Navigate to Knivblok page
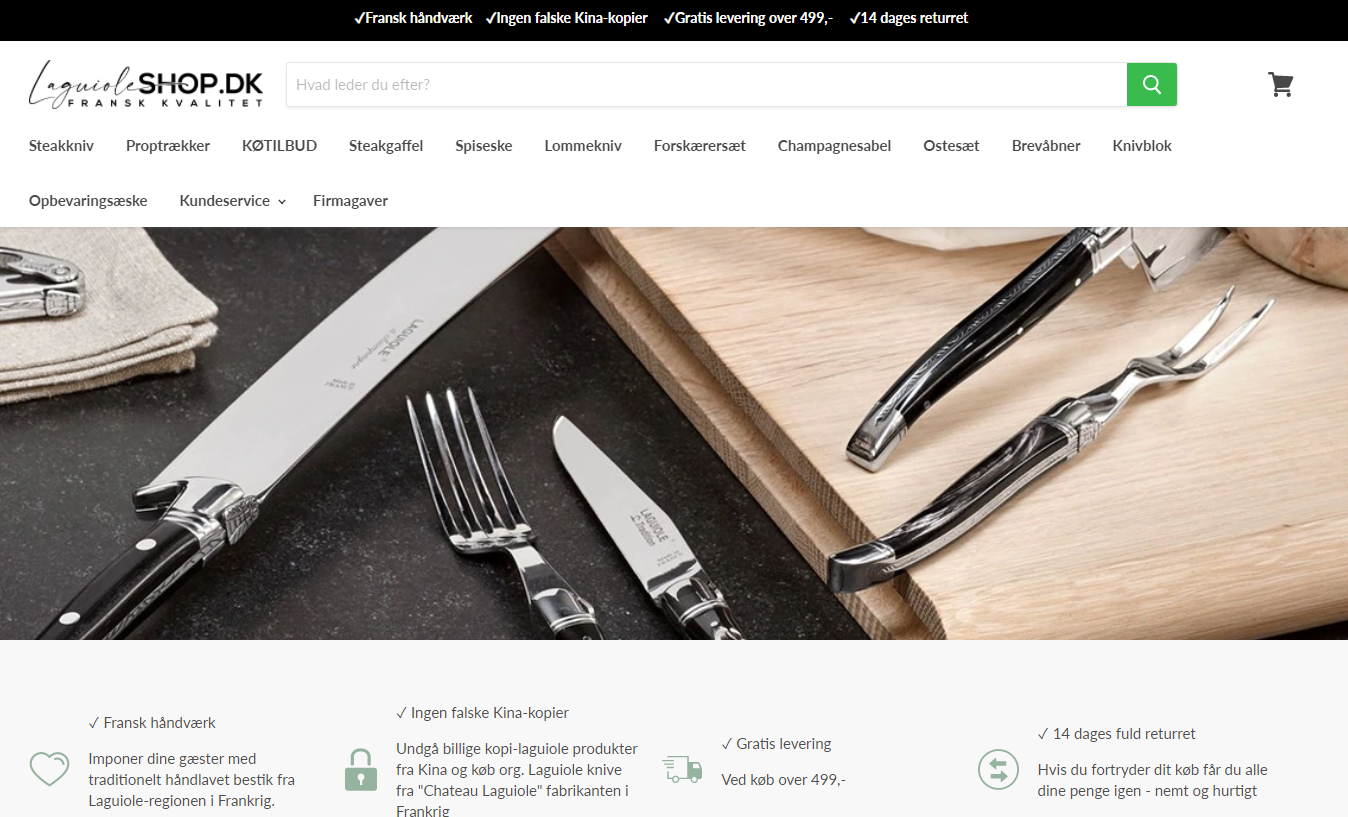This screenshot has height=817, width=1348. [x=1142, y=146]
